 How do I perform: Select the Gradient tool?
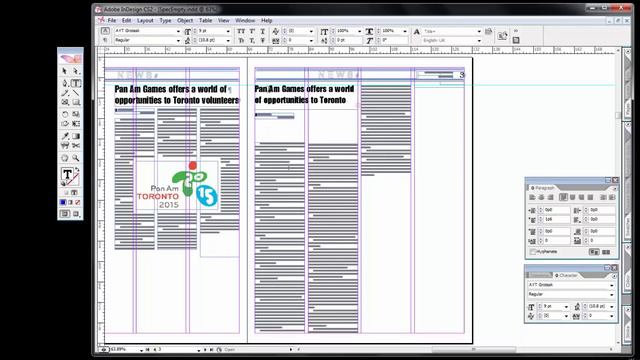coord(76,136)
